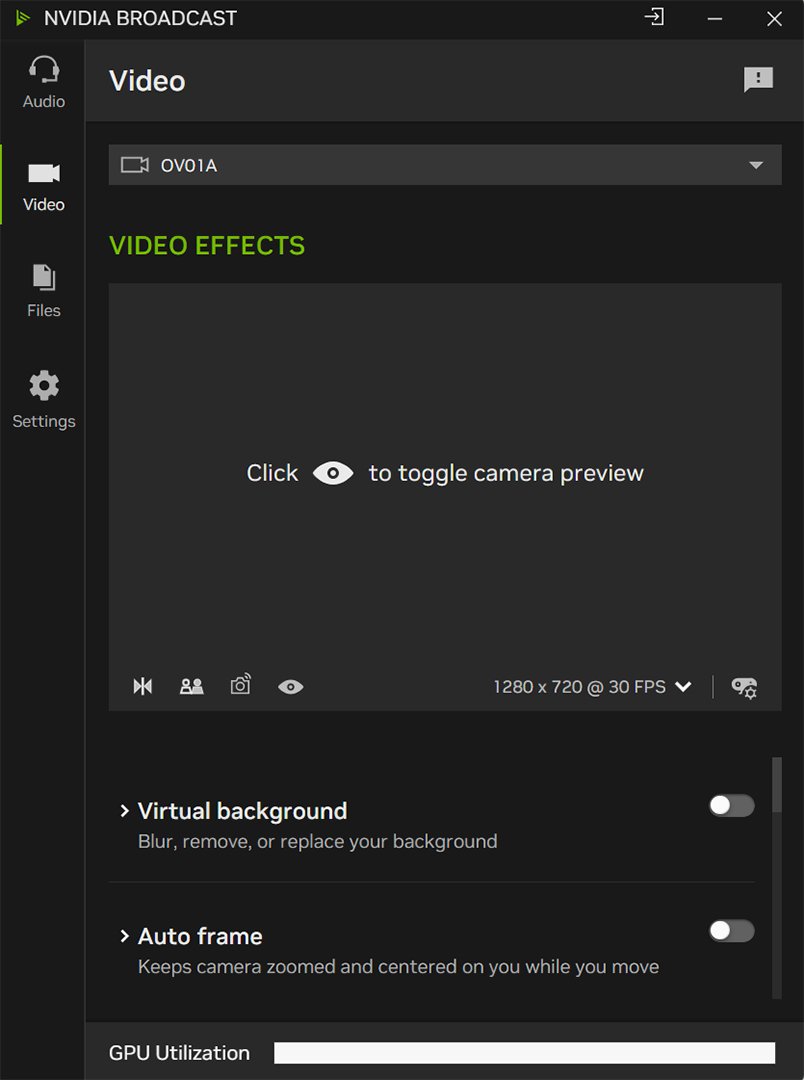
Task: Click the VIDEO EFFECTS heading
Action: tap(207, 245)
